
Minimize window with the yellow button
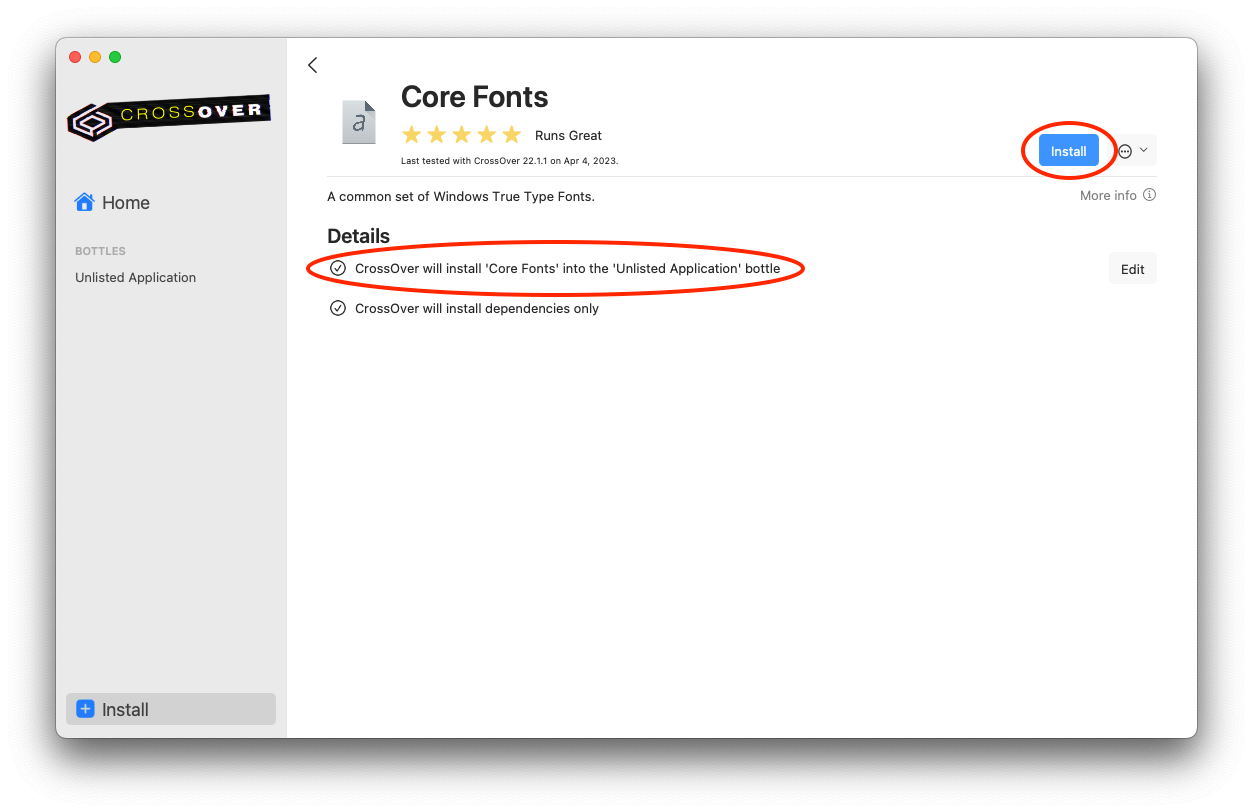coord(95,57)
